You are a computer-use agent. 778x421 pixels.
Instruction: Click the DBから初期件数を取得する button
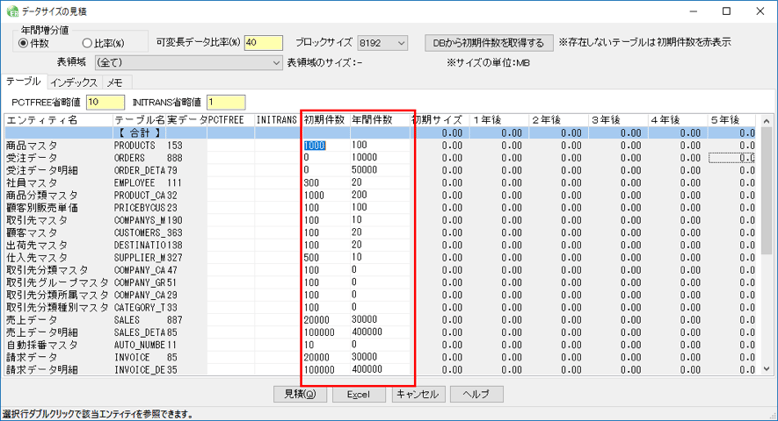click(x=488, y=43)
